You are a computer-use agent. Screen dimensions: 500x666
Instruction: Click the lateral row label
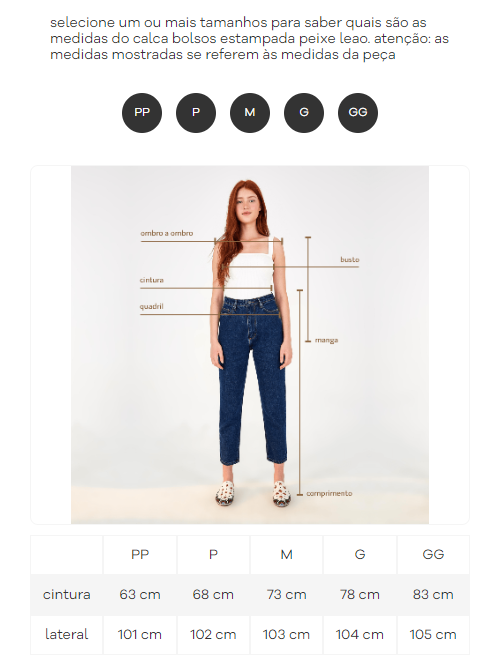[66, 635]
